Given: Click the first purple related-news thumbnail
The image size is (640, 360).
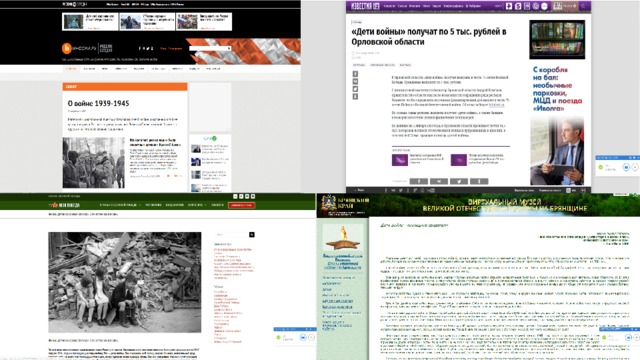Looking at the screenshot, I should click(x=400, y=160).
